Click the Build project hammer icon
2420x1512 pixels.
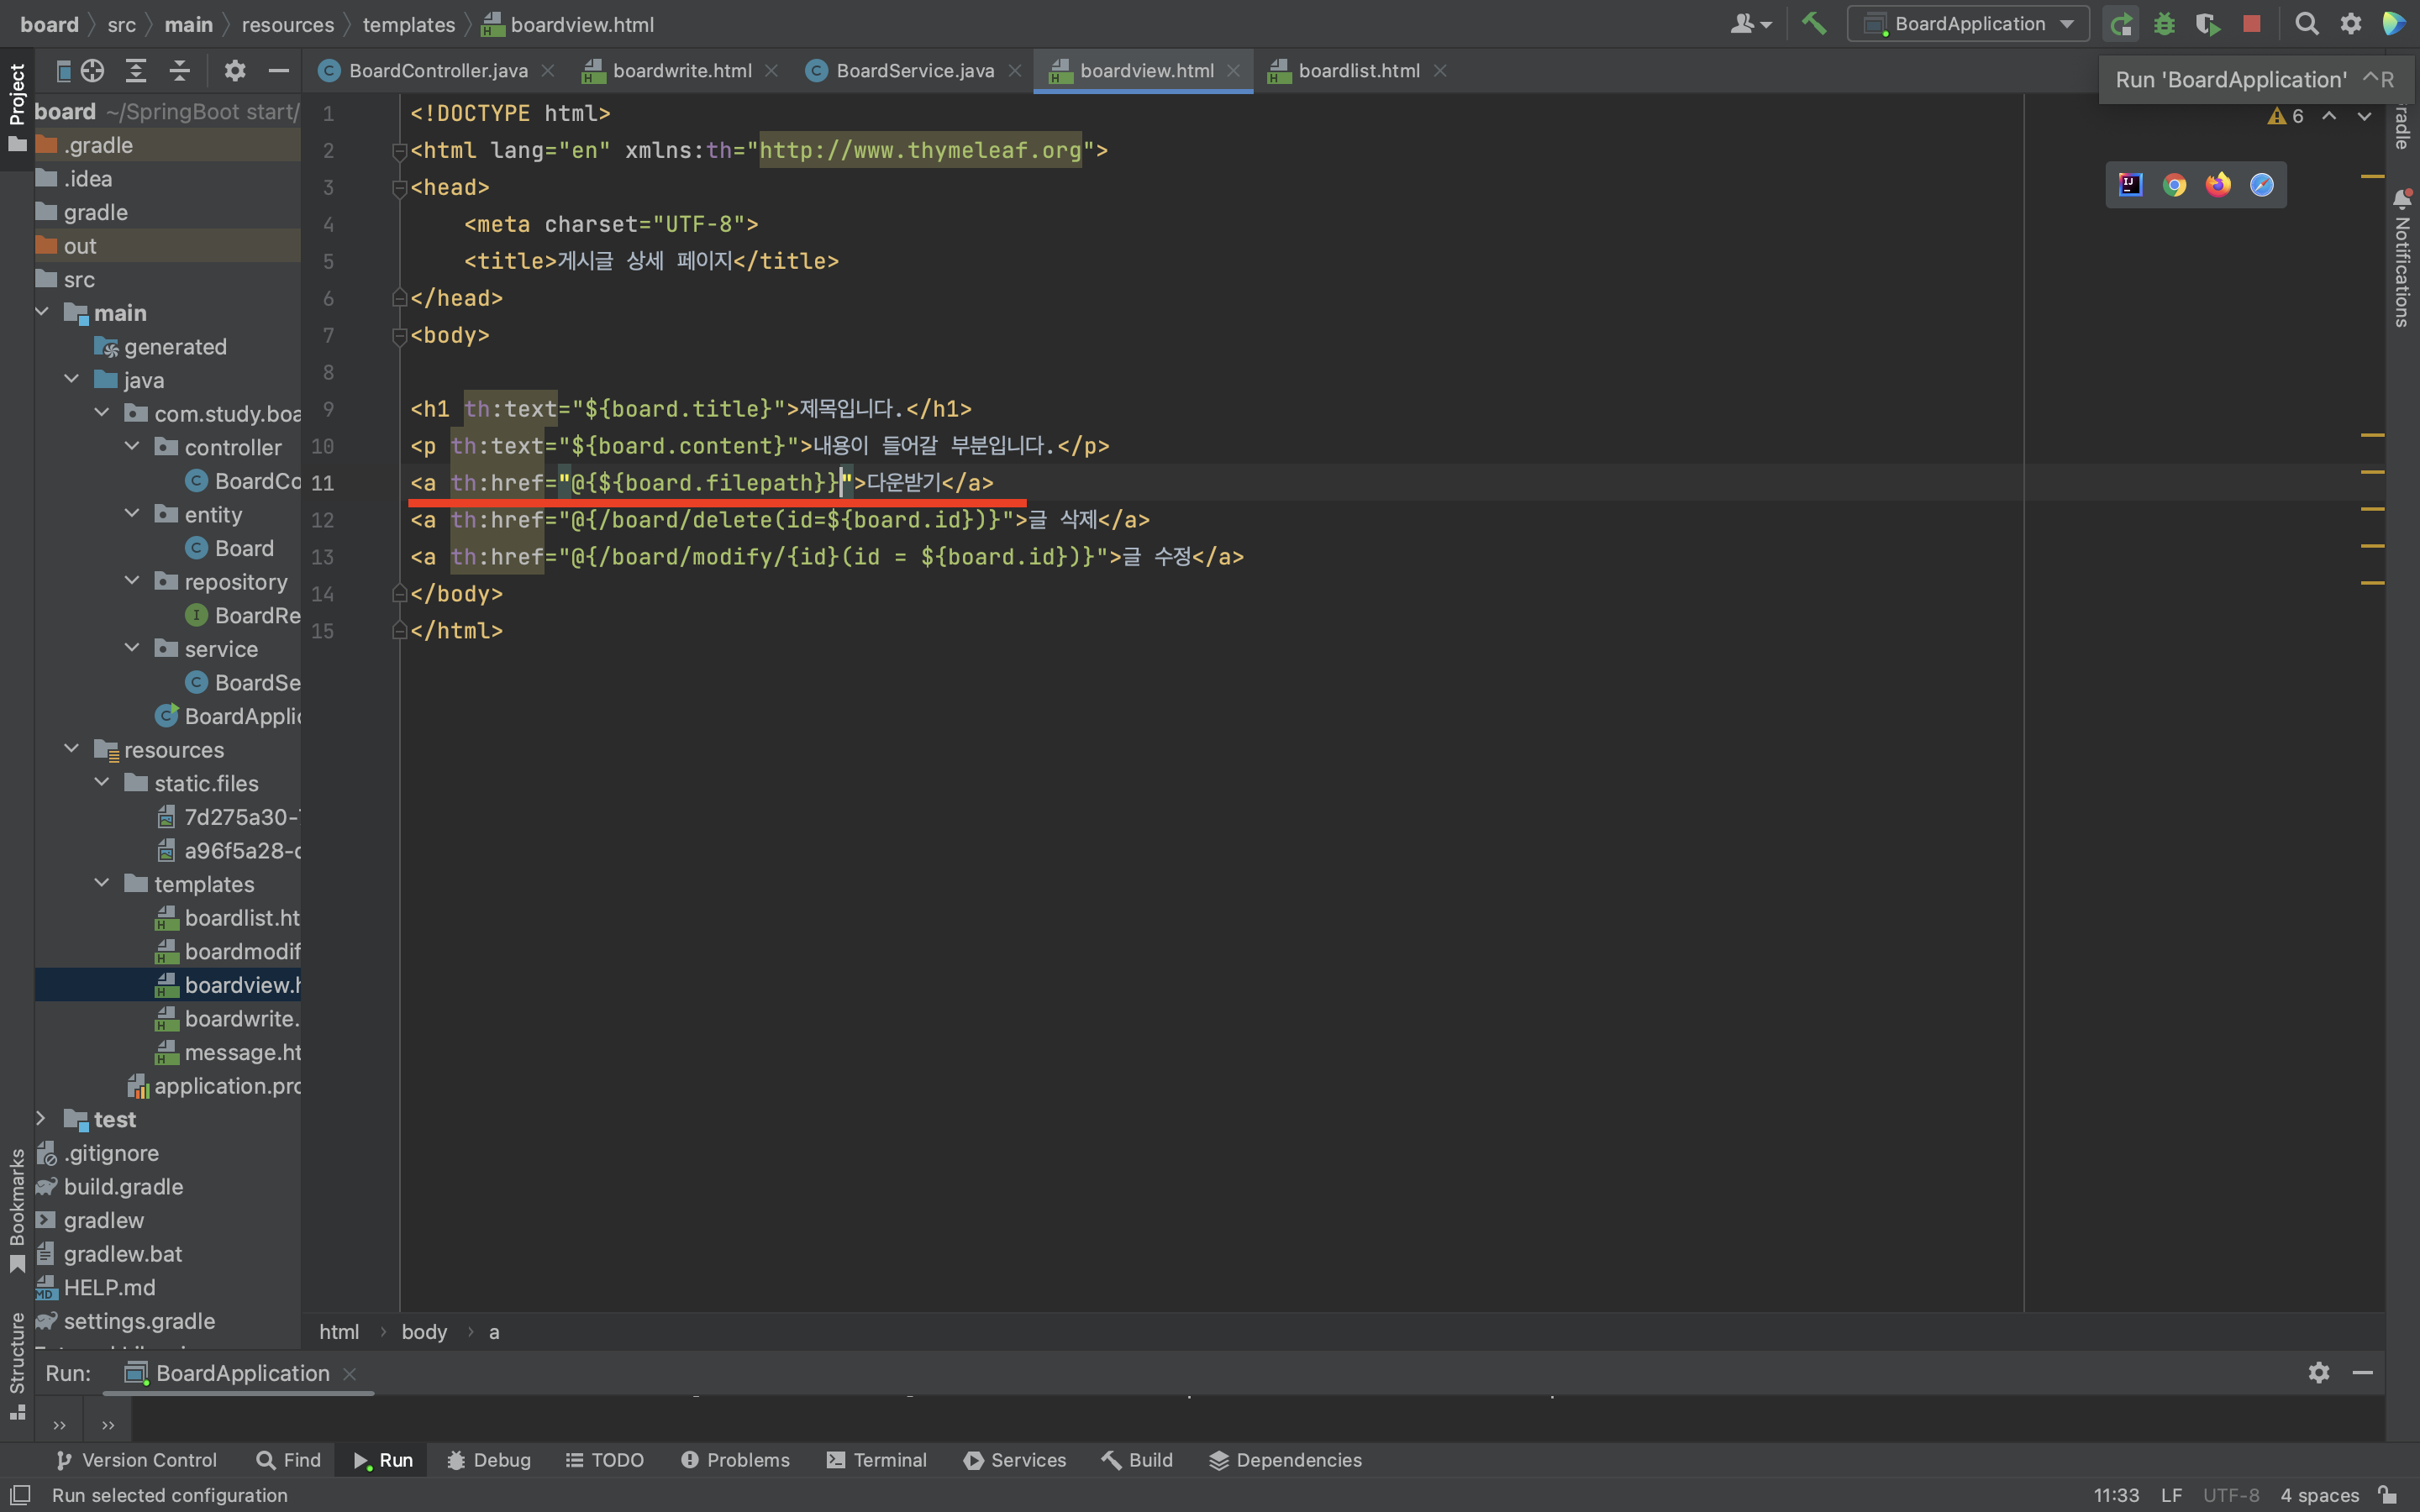(x=1813, y=23)
